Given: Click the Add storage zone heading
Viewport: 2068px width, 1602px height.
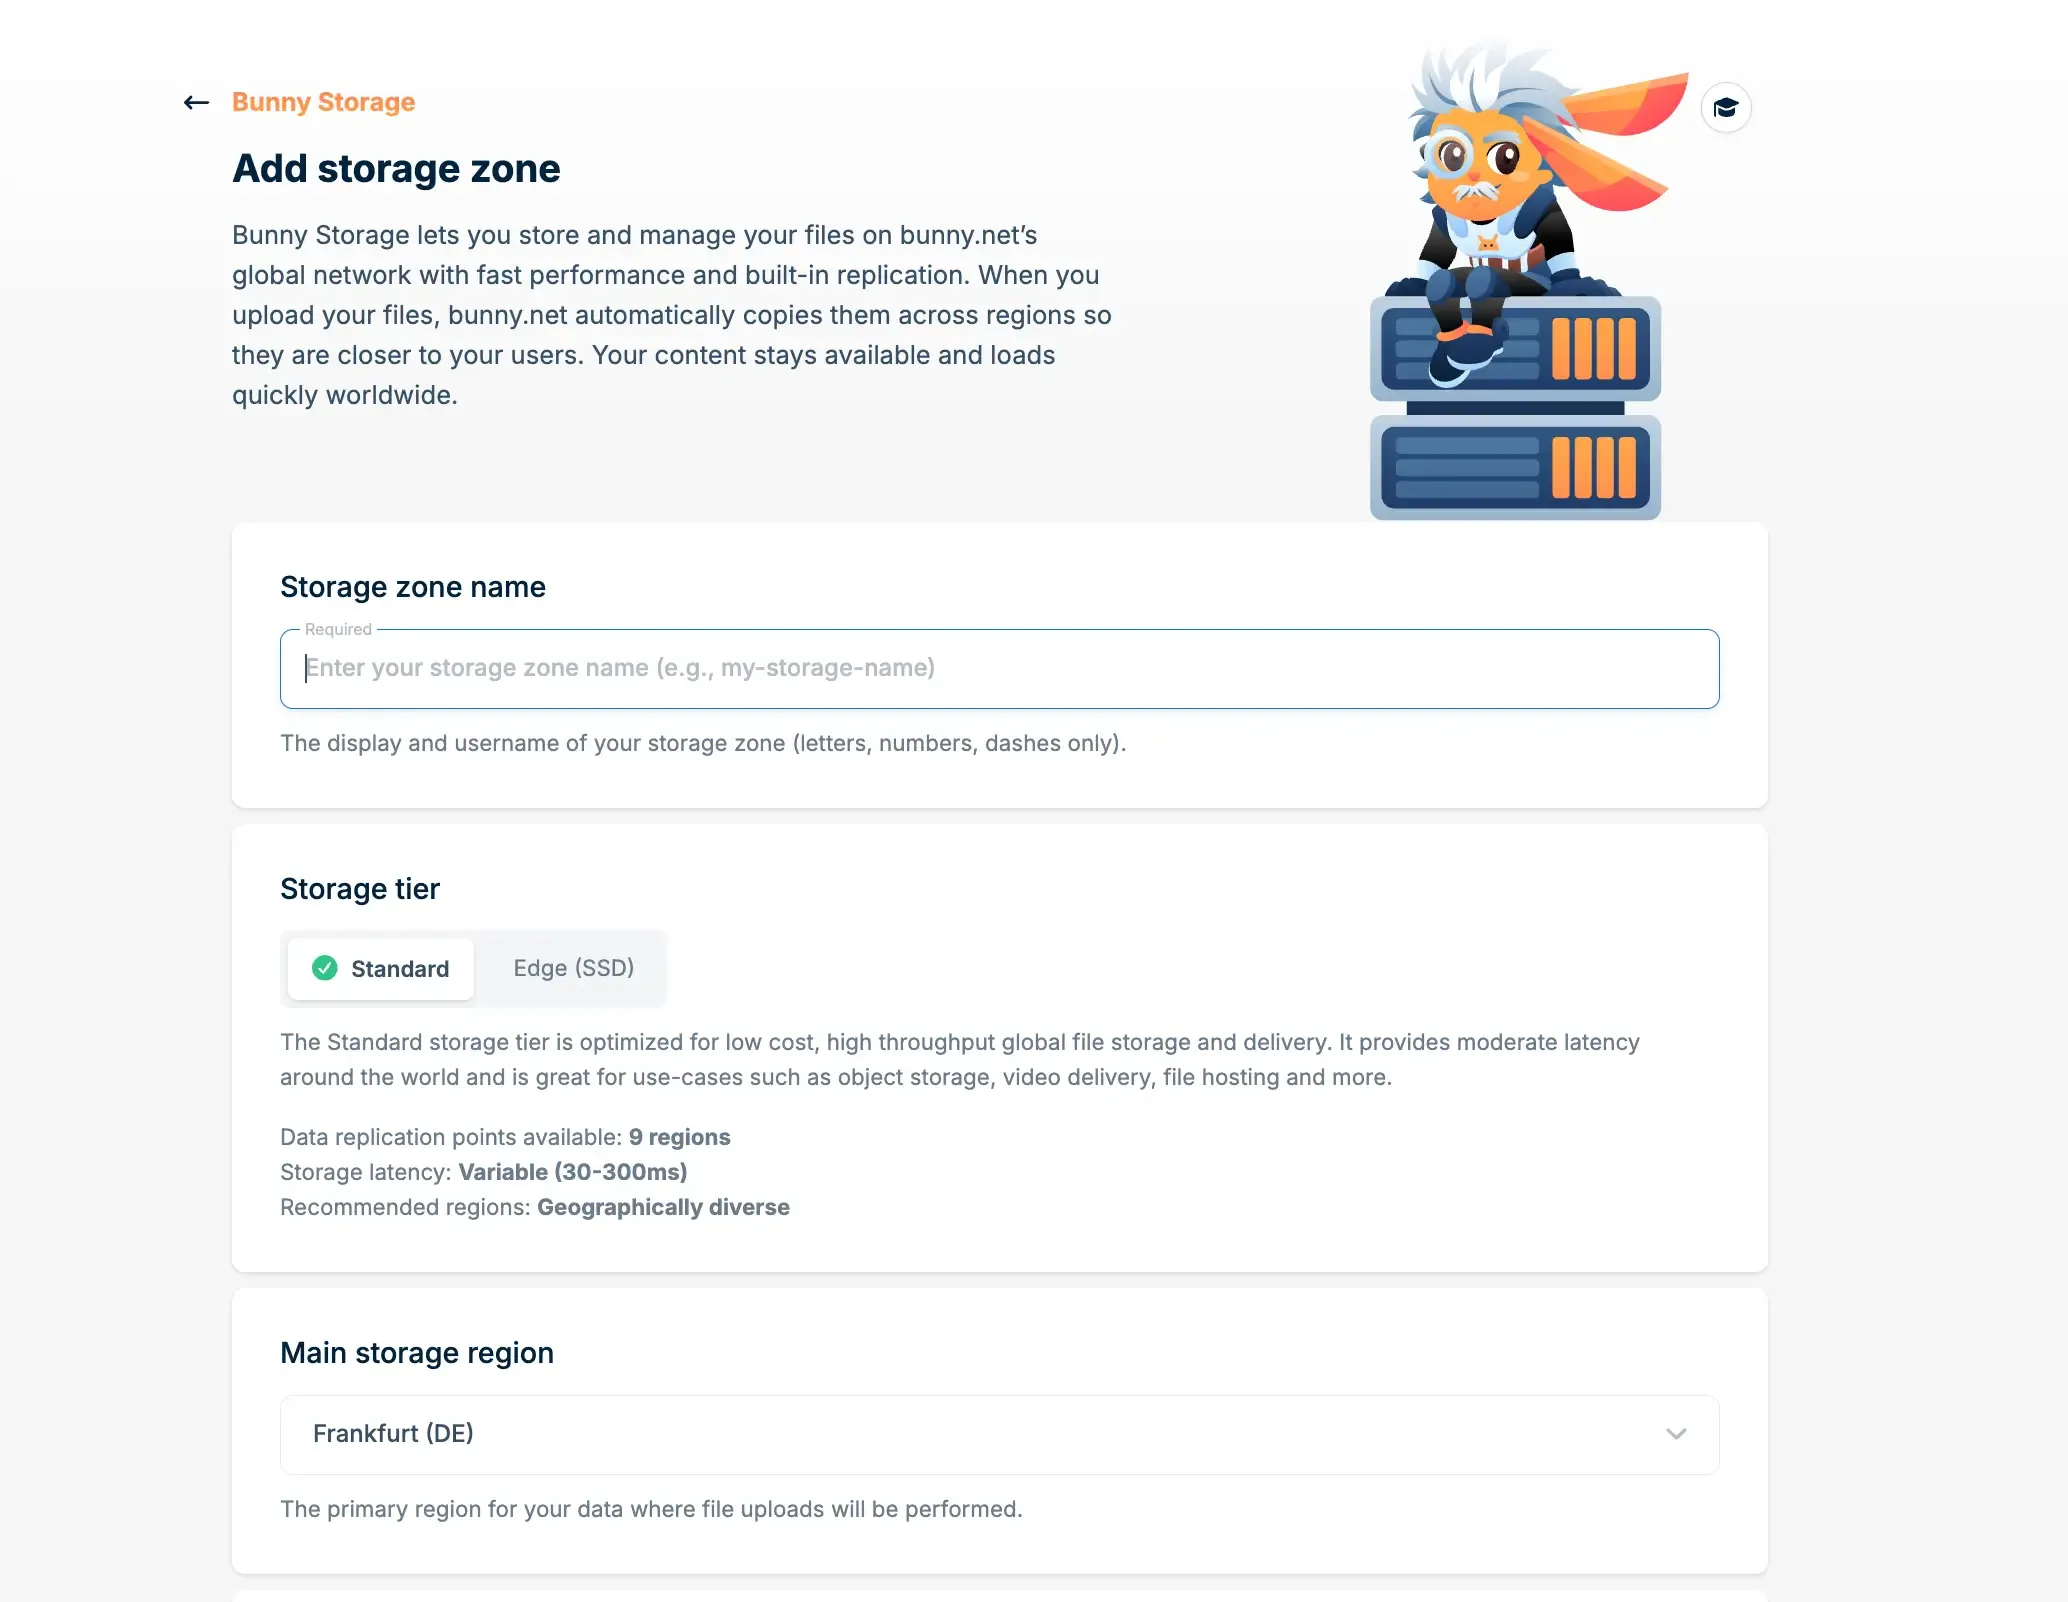Looking at the screenshot, I should 396,168.
